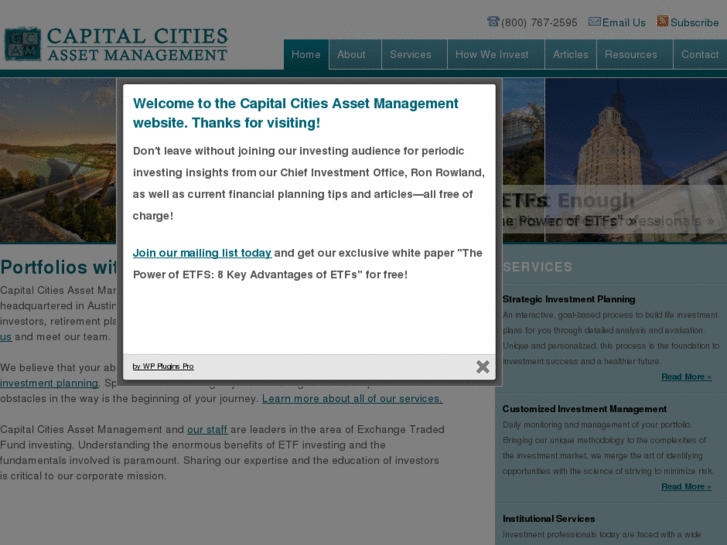Click the Email Us link
727x545 pixels.
coord(624,23)
